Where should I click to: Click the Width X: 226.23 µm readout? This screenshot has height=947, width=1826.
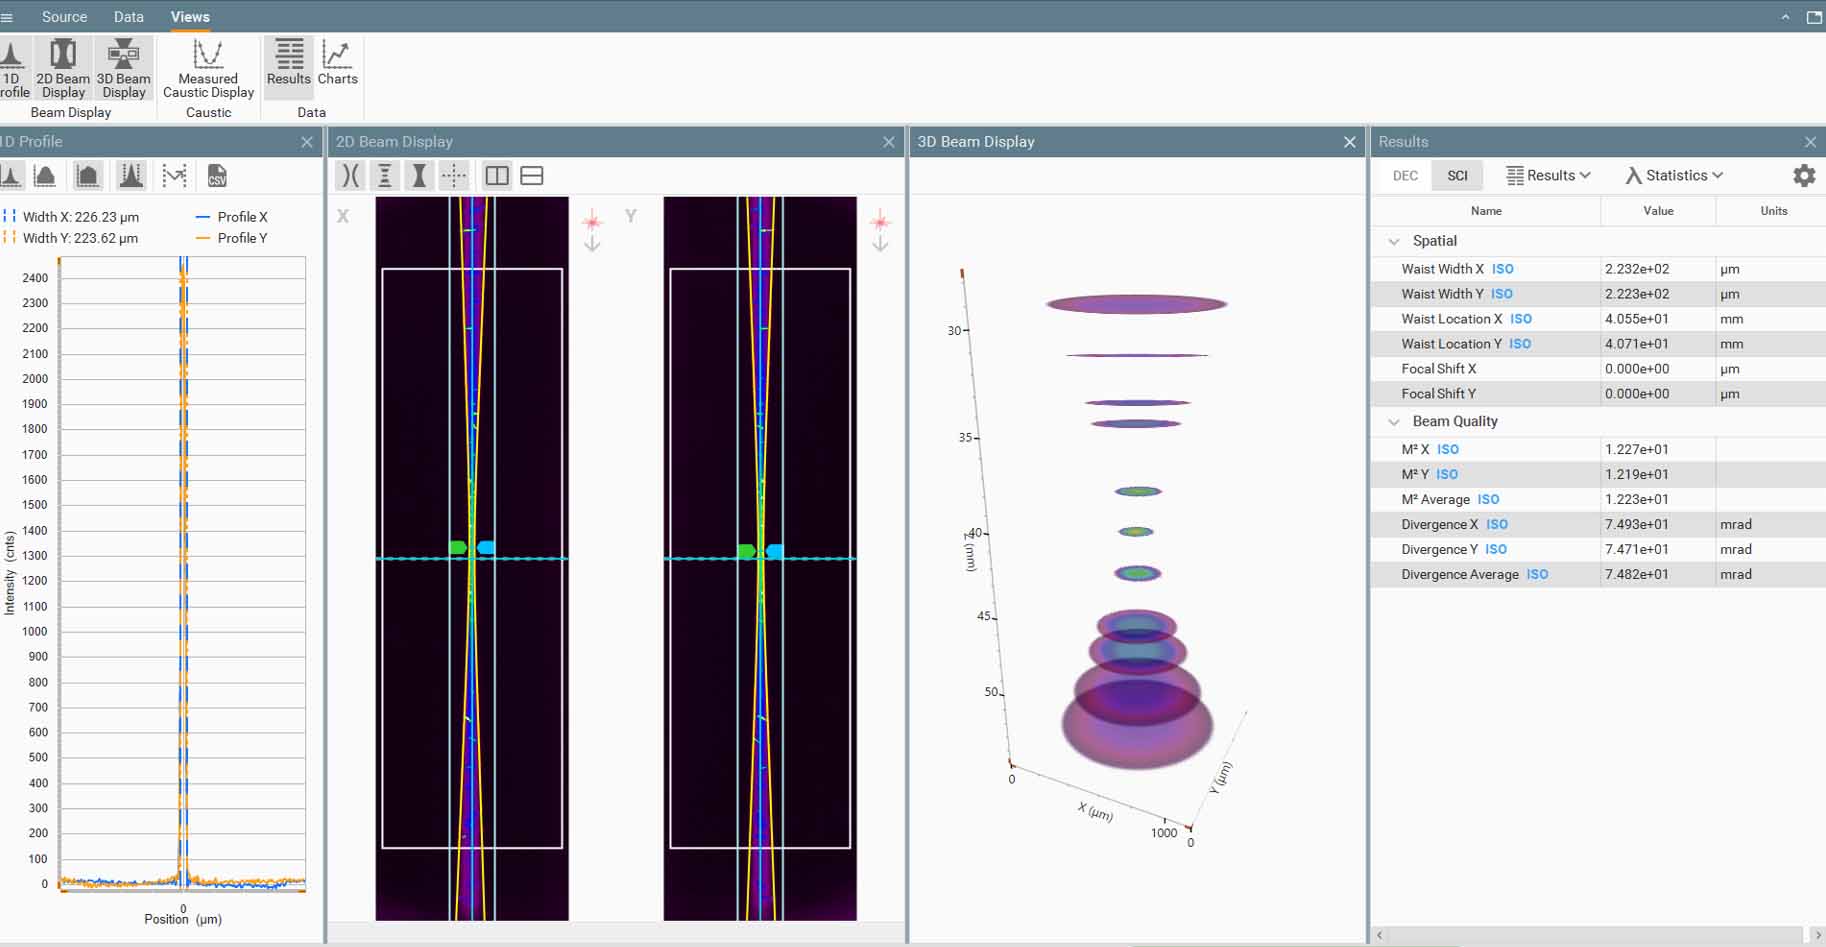coord(80,217)
